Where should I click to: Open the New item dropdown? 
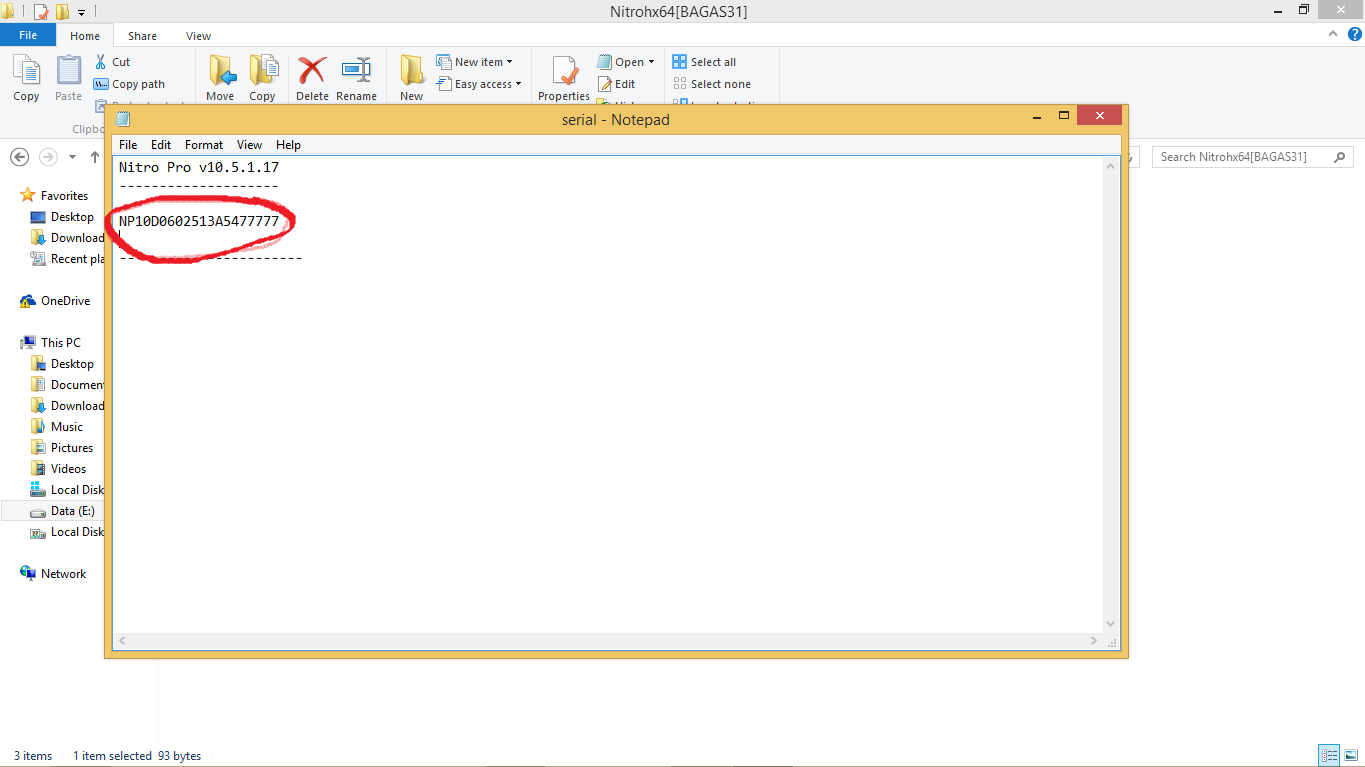click(475, 62)
